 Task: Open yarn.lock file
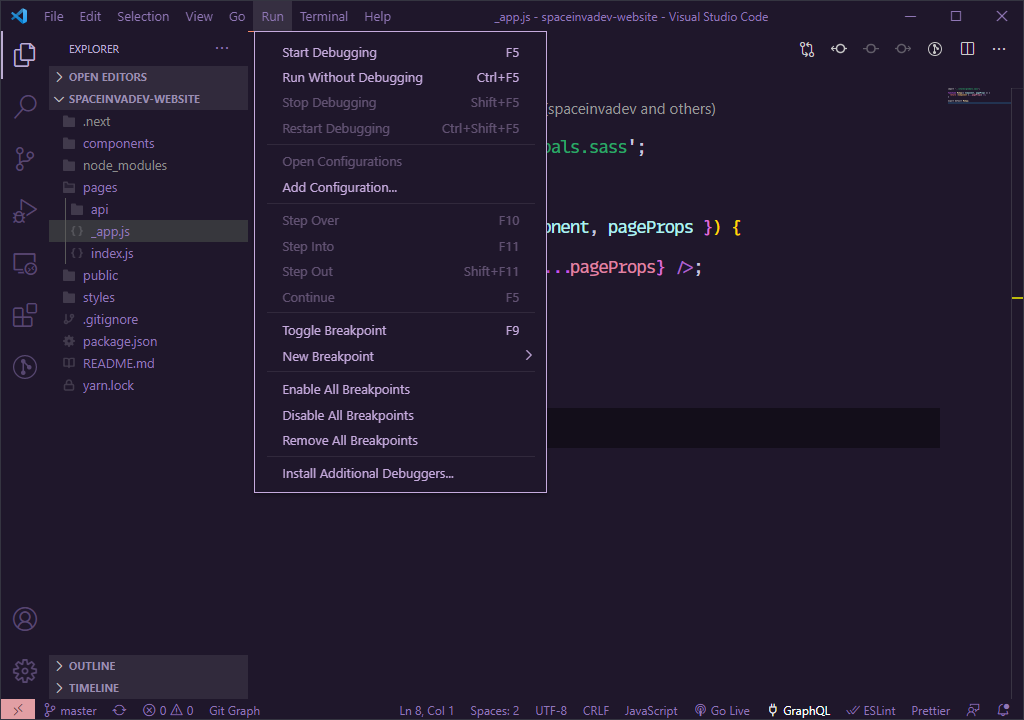(x=148, y=385)
